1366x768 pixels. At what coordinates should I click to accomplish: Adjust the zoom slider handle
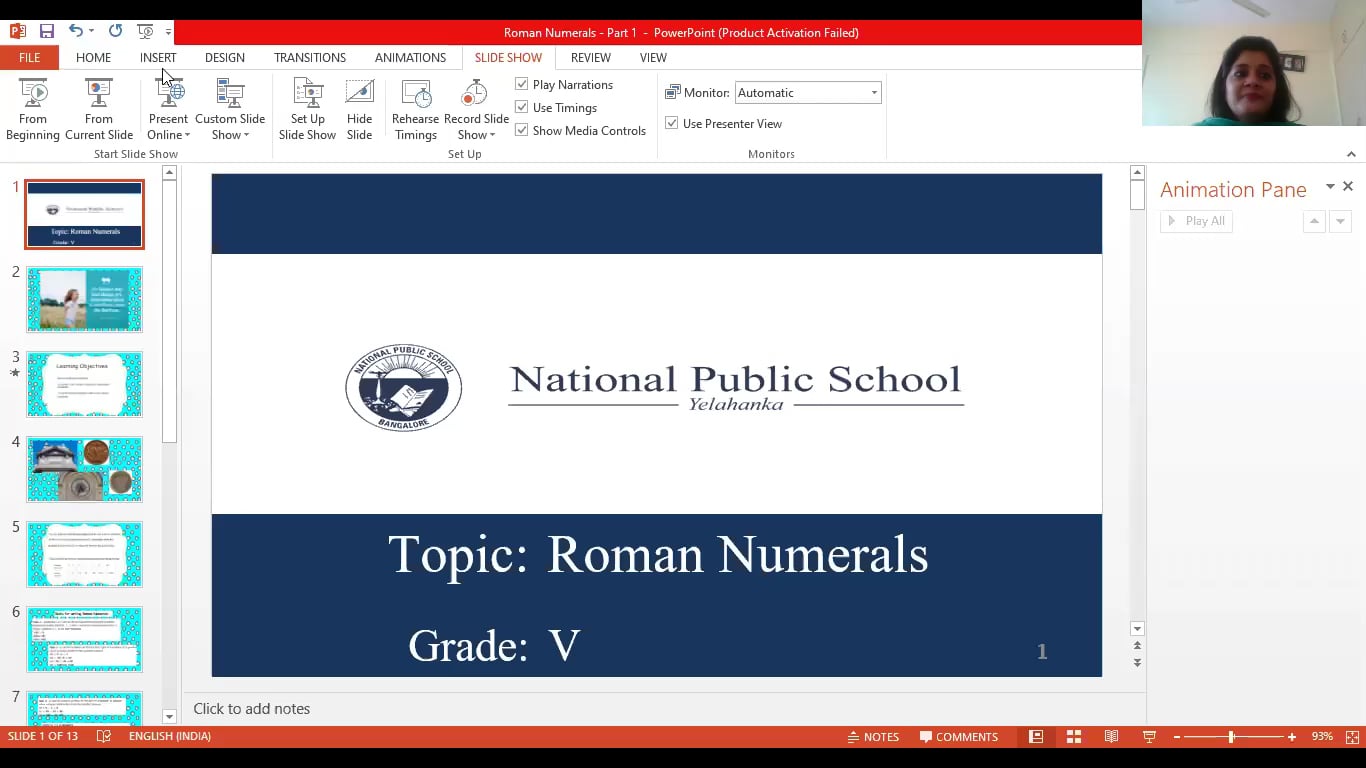[1231, 737]
